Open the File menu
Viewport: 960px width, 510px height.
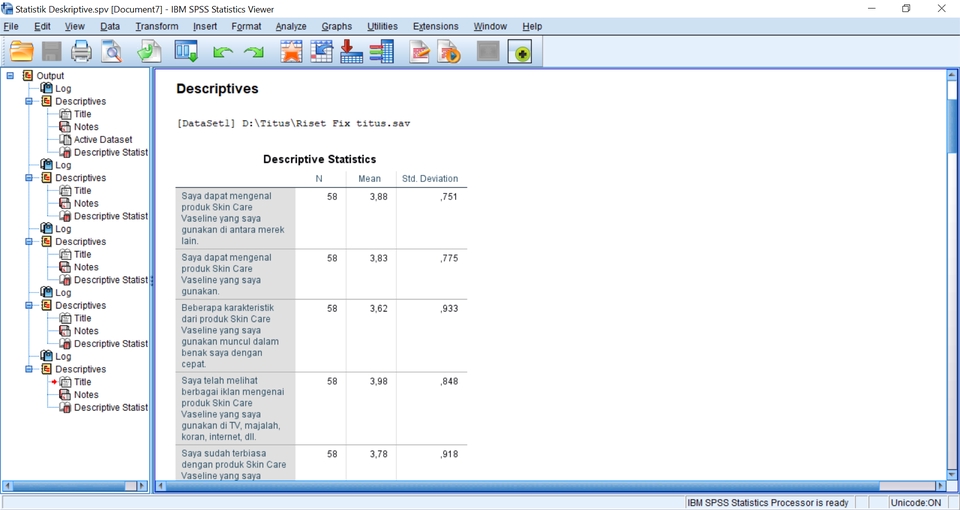click(x=11, y=26)
